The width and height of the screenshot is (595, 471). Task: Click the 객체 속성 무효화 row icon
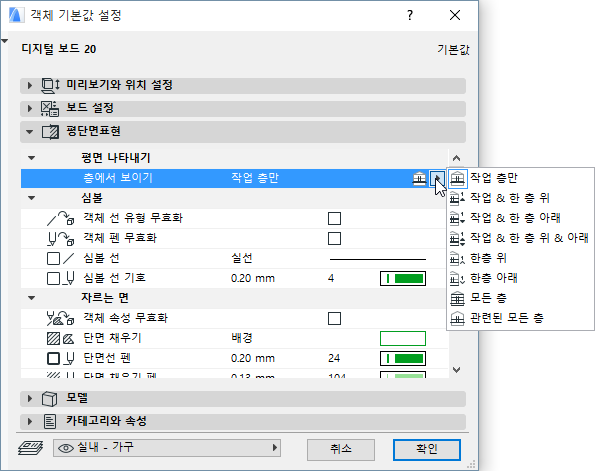pos(60,318)
